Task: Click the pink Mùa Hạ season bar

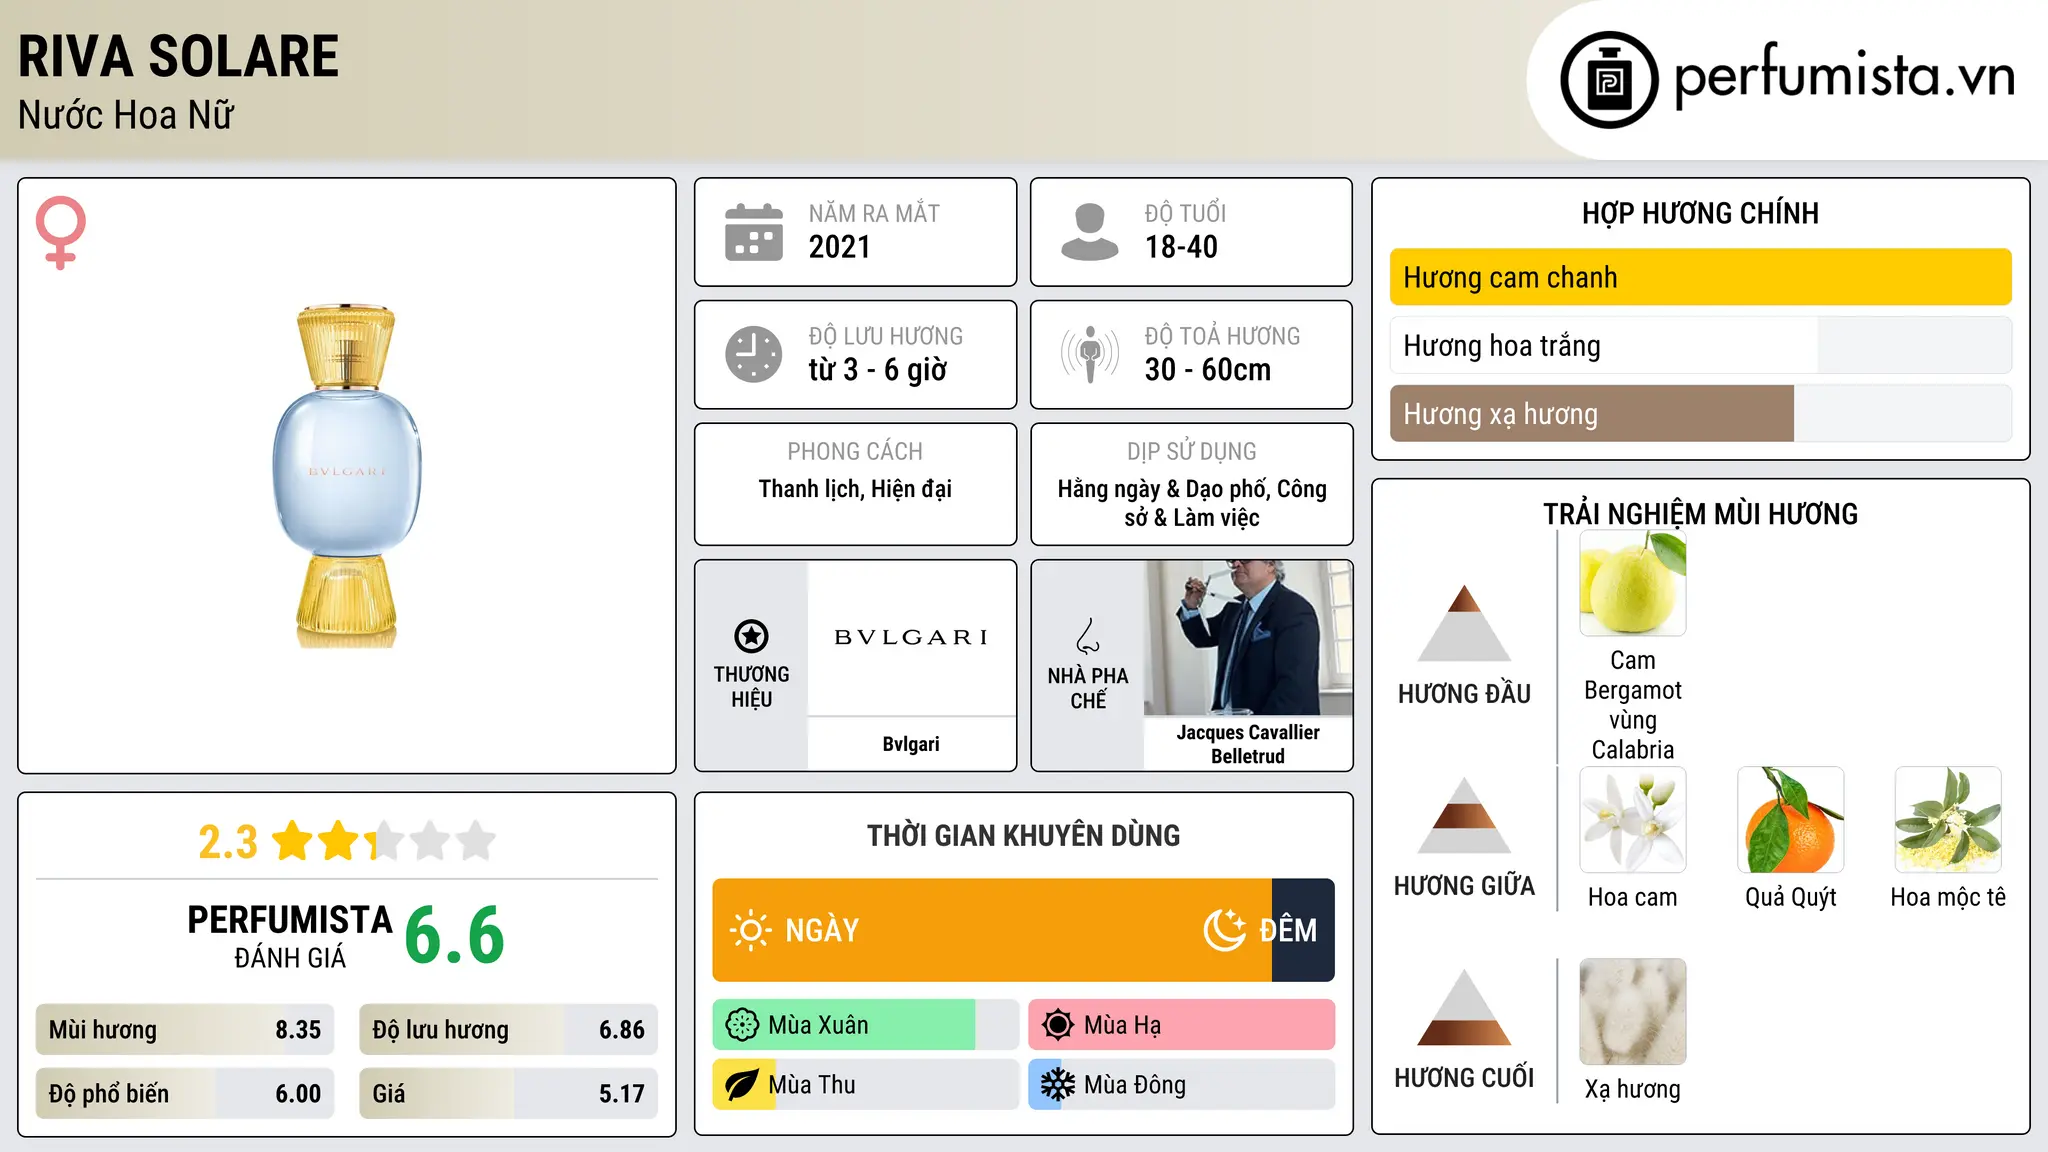Action: [x=1182, y=1025]
